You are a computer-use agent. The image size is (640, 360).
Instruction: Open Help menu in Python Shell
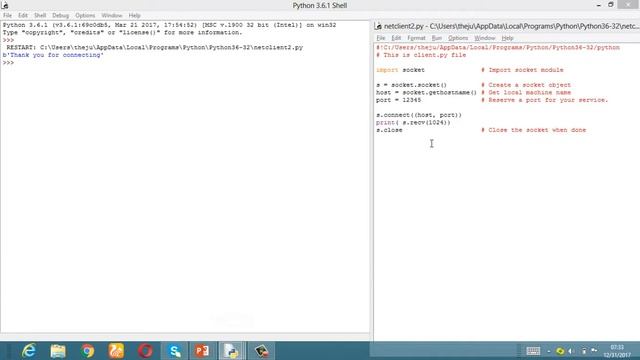pyautogui.click(x=134, y=16)
